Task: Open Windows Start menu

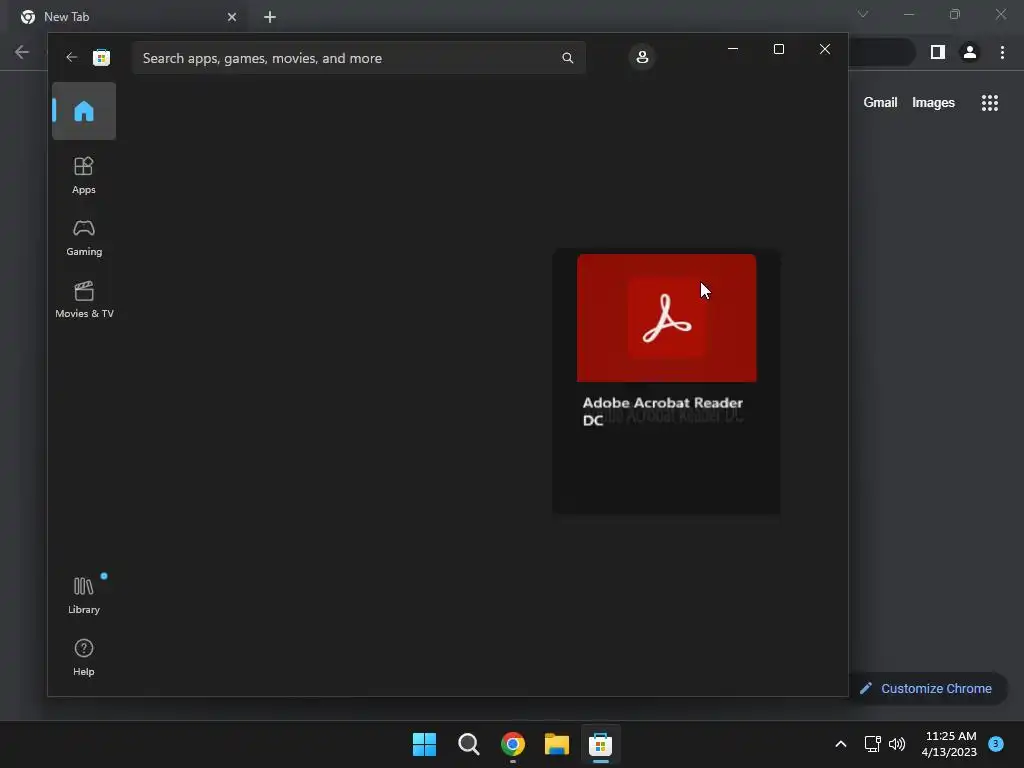Action: (424, 744)
